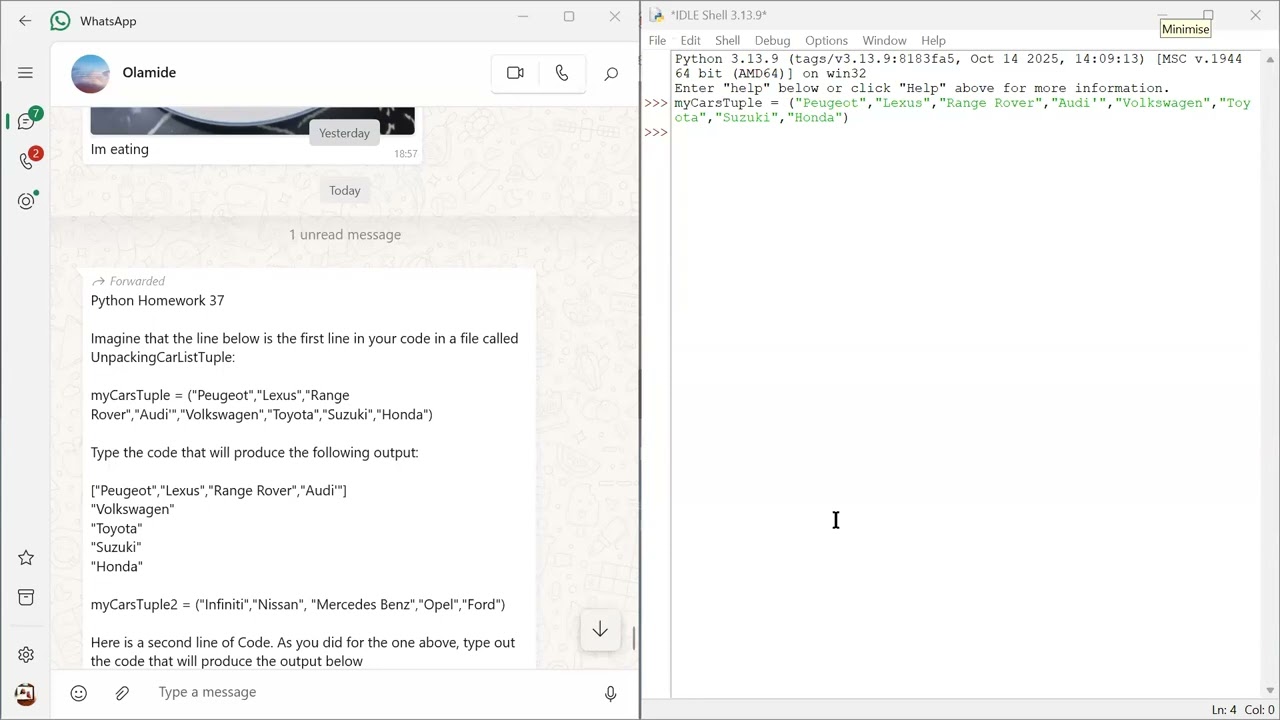The height and width of the screenshot is (720, 1280).
Task: Click the WhatsApp back arrow
Action: pyautogui.click(x=25, y=21)
